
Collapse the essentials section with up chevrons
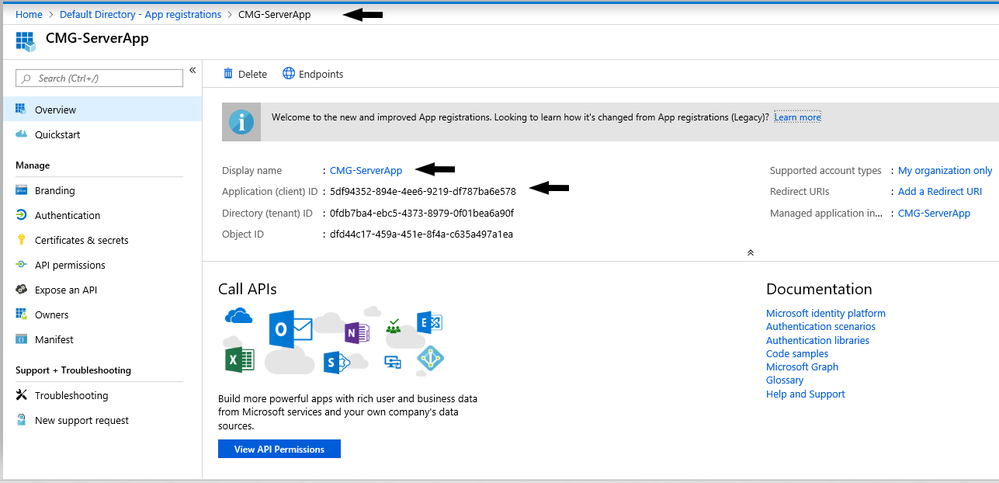tap(751, 252)
